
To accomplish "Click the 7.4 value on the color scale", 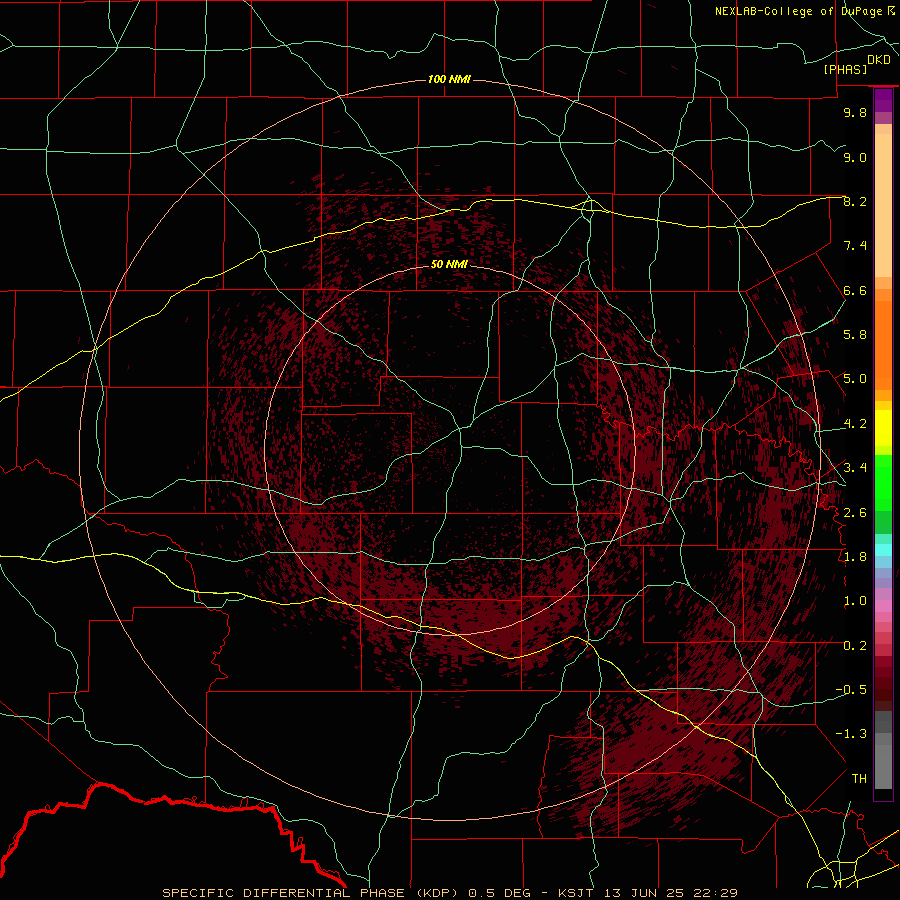I will 855,246.
